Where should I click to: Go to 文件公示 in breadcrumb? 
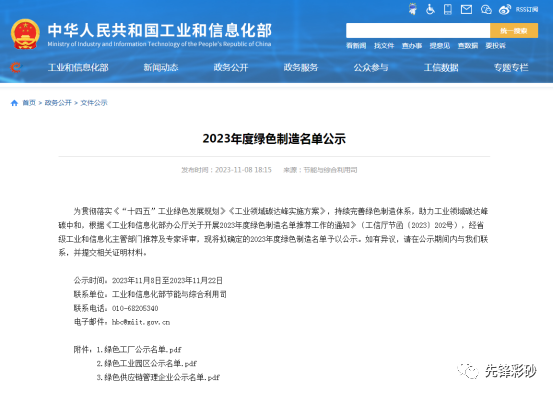pos(94,103)
